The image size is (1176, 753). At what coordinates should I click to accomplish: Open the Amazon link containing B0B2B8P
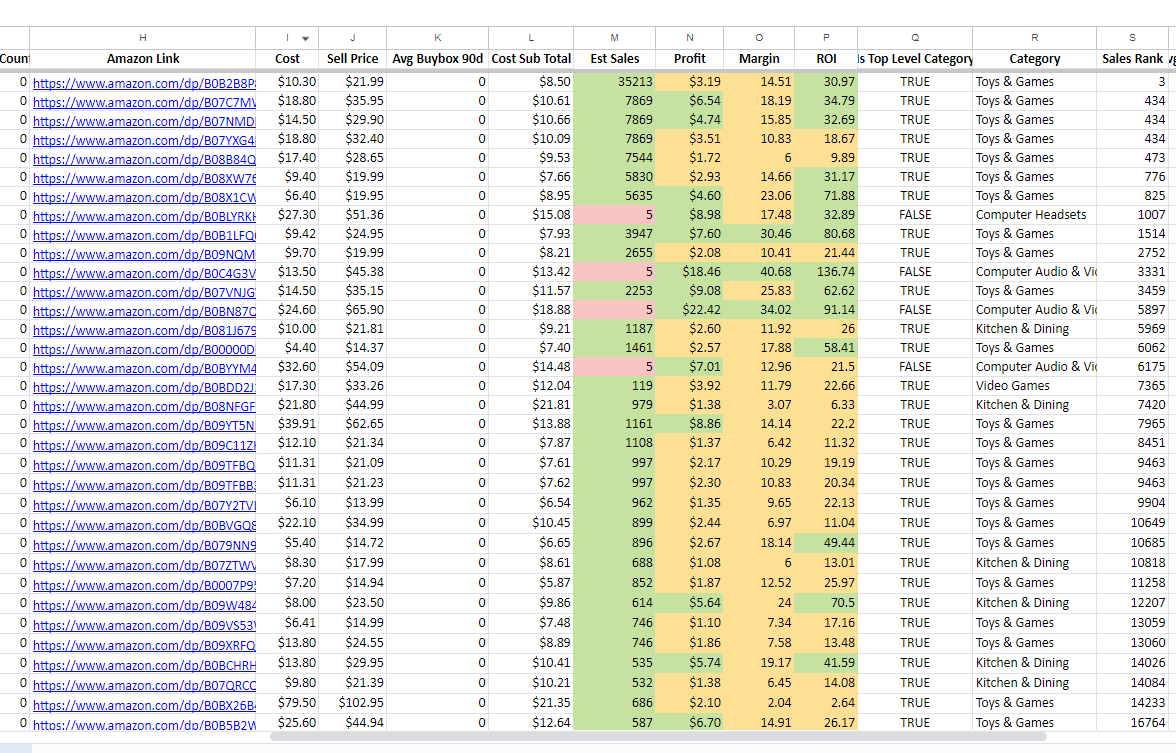(x=144, y=82)
